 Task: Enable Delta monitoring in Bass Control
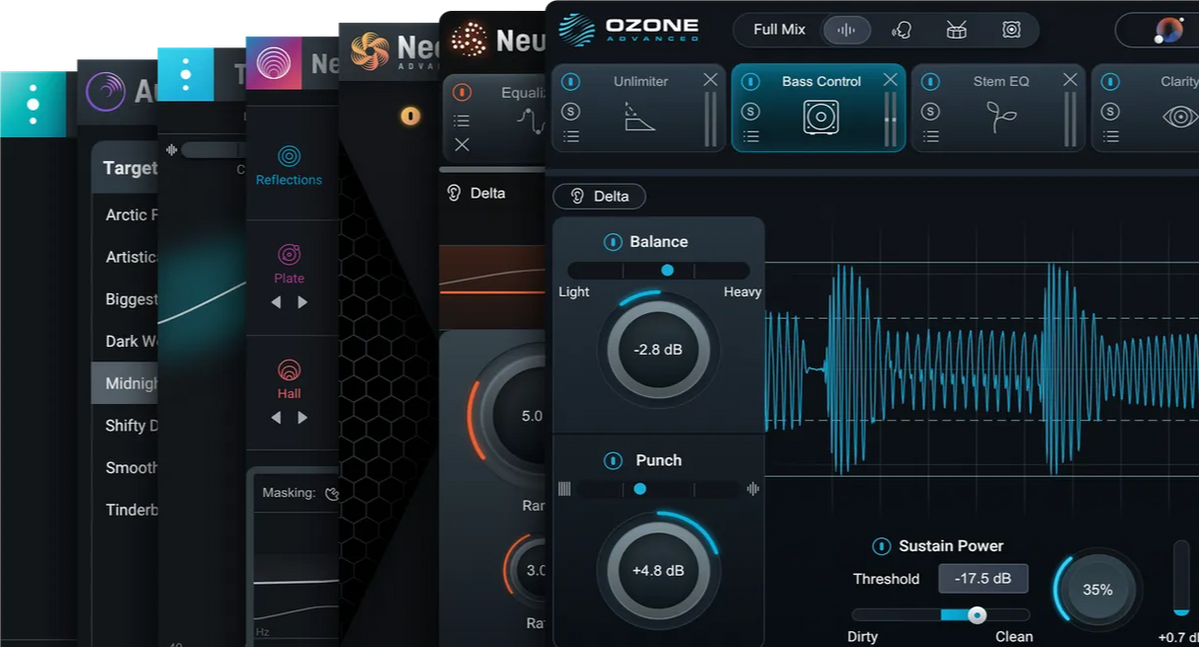click(599, 196)
